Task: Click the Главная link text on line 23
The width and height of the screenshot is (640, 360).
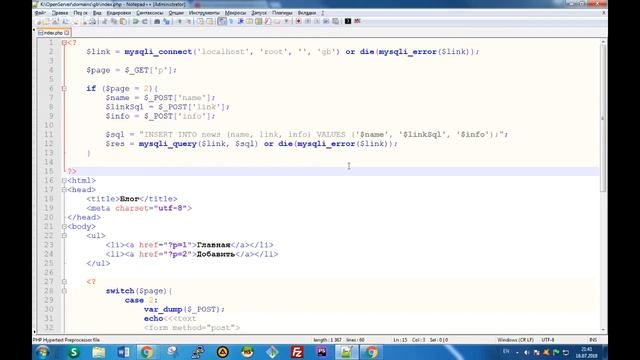Action: [213, 245]
